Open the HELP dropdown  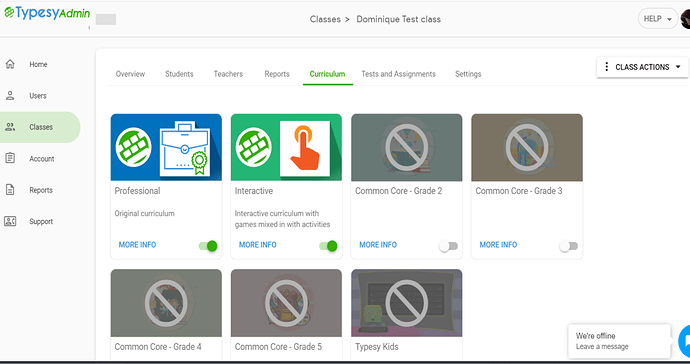[x=658, y=19]
